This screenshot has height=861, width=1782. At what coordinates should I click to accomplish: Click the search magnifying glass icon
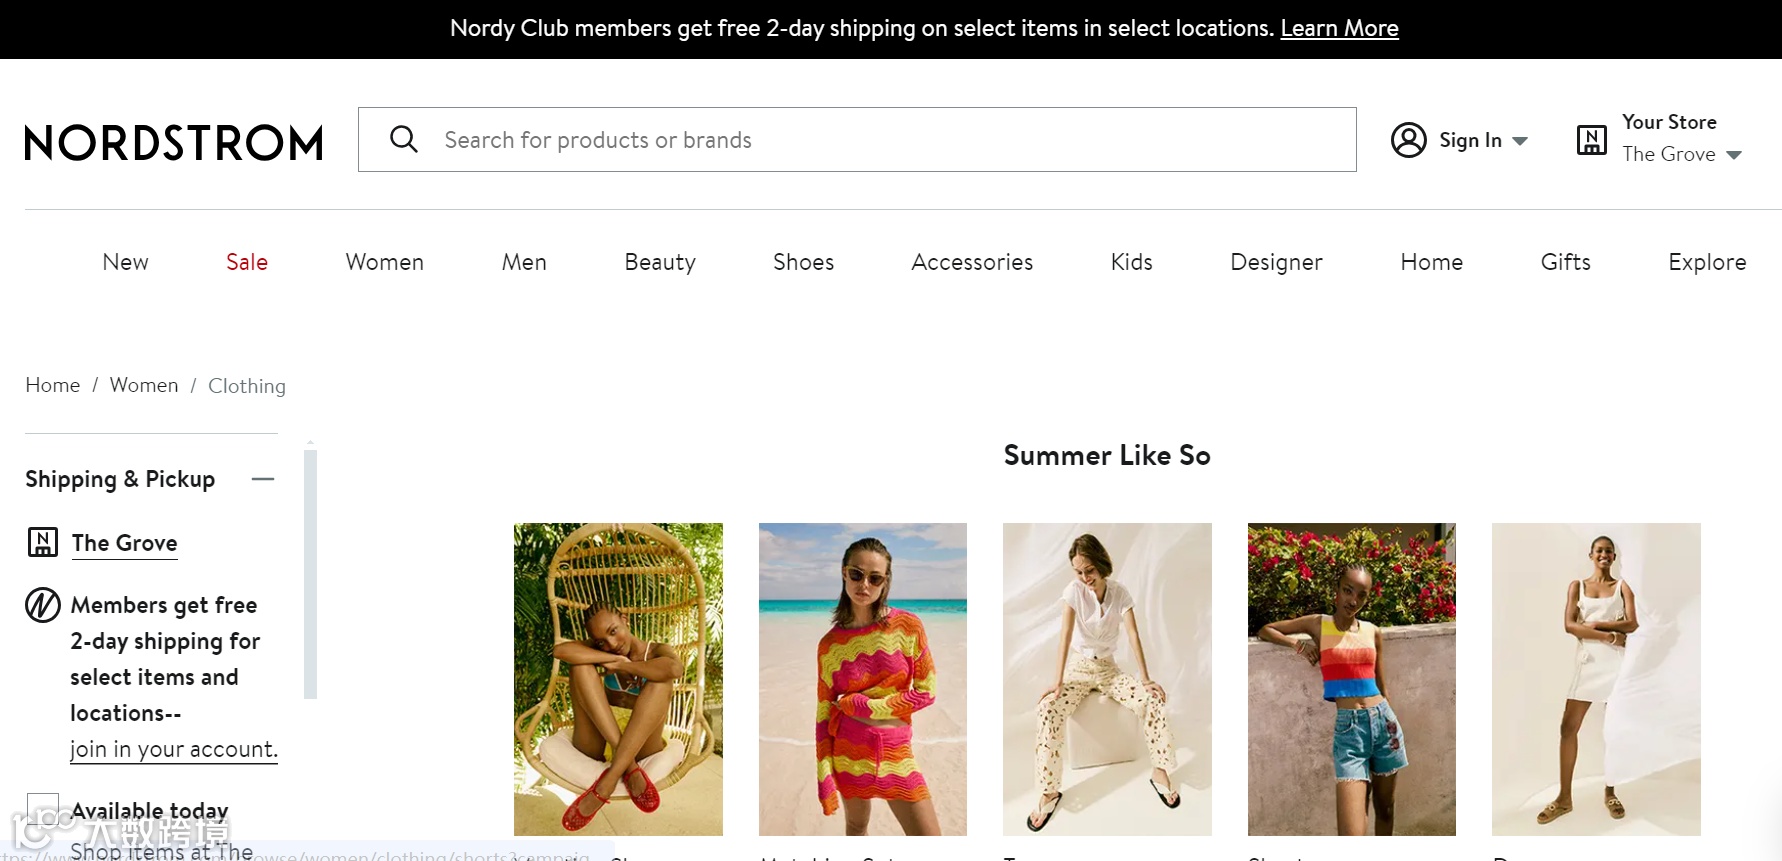[x=404, y=139]
